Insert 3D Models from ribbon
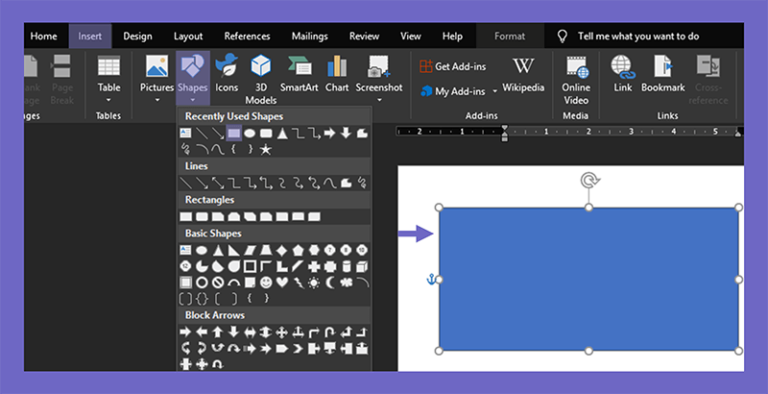Screen dimensions: 768x394 pyautogui.click(x=261, y=79)
